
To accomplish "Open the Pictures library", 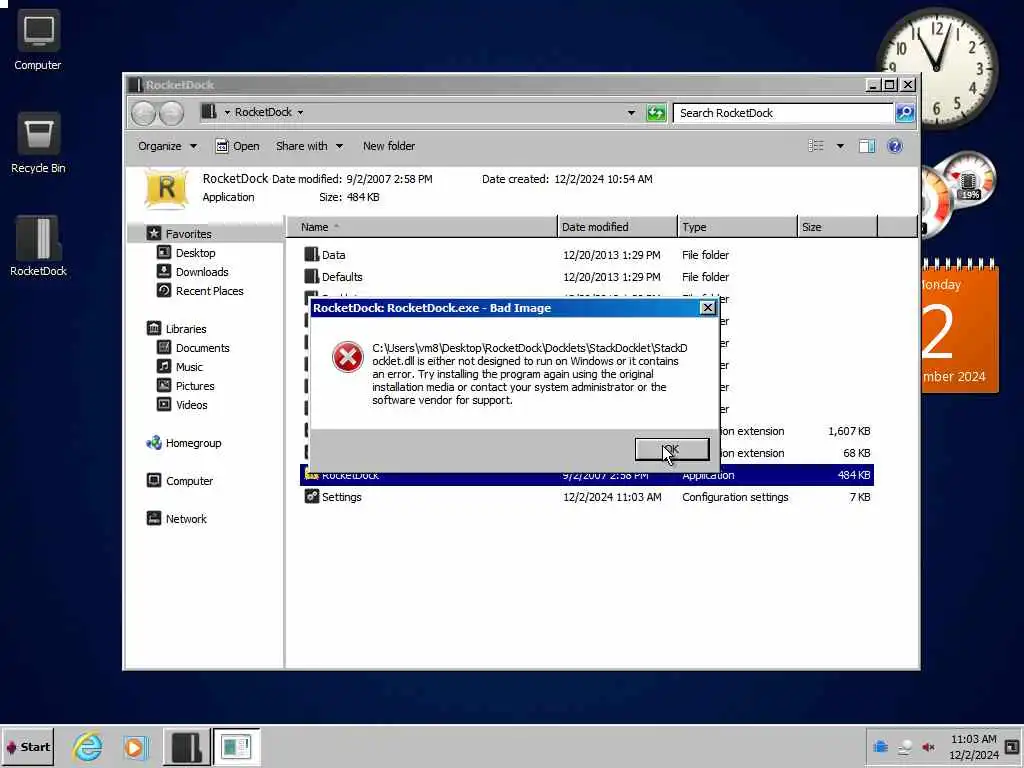I will [186, 385].
